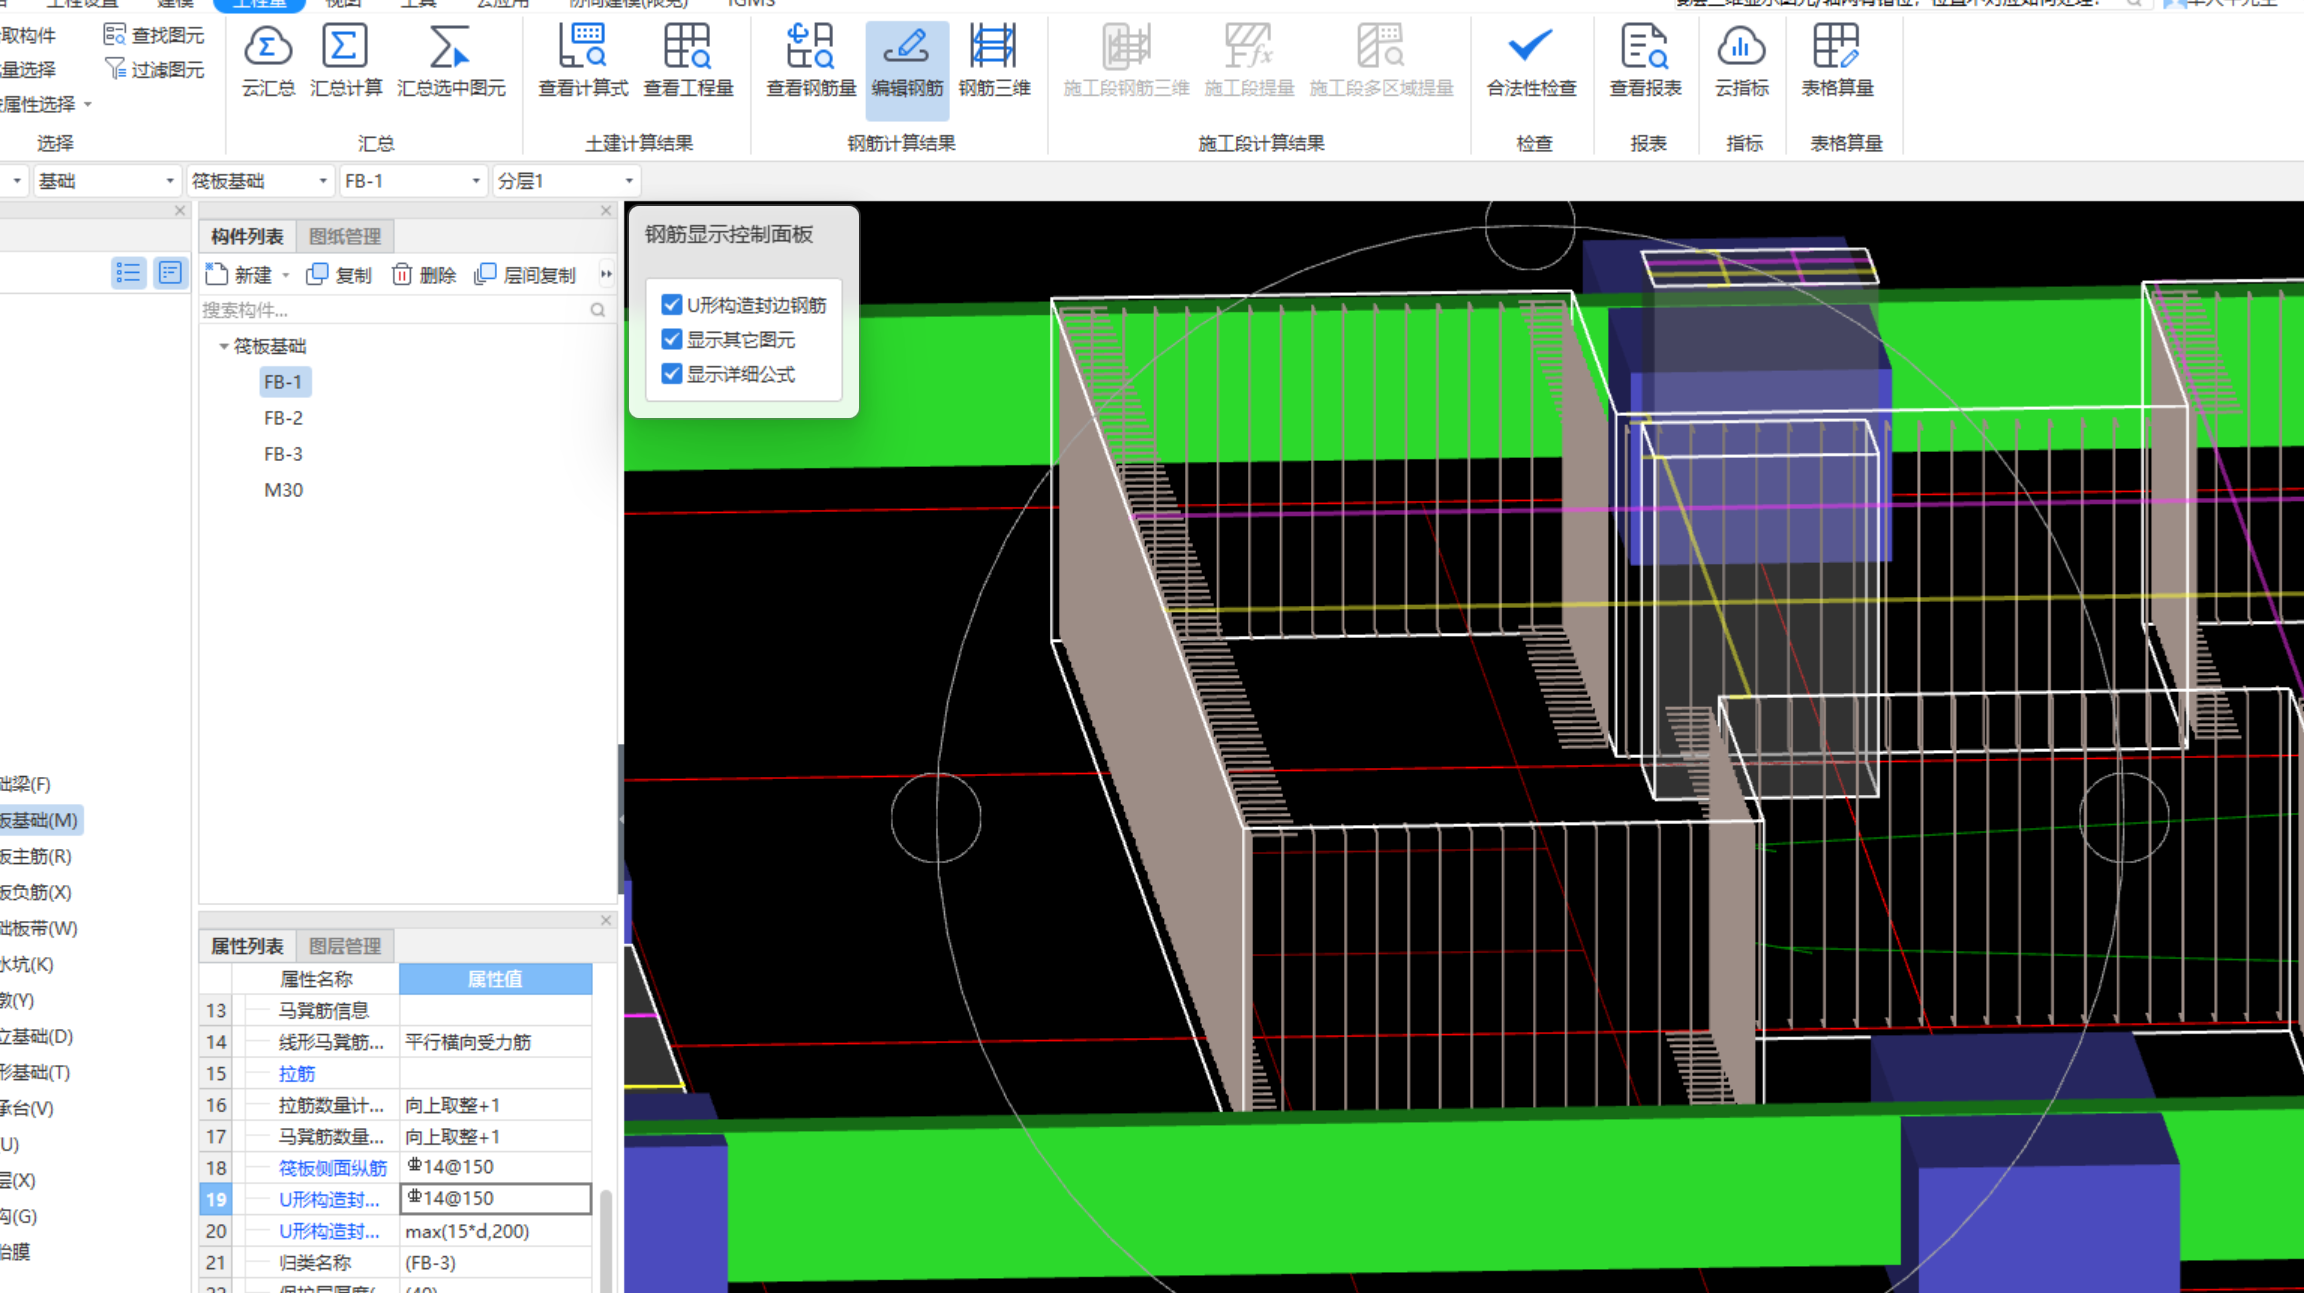Click ⌀14@150 value in row 18

[x=495, y=1168]
